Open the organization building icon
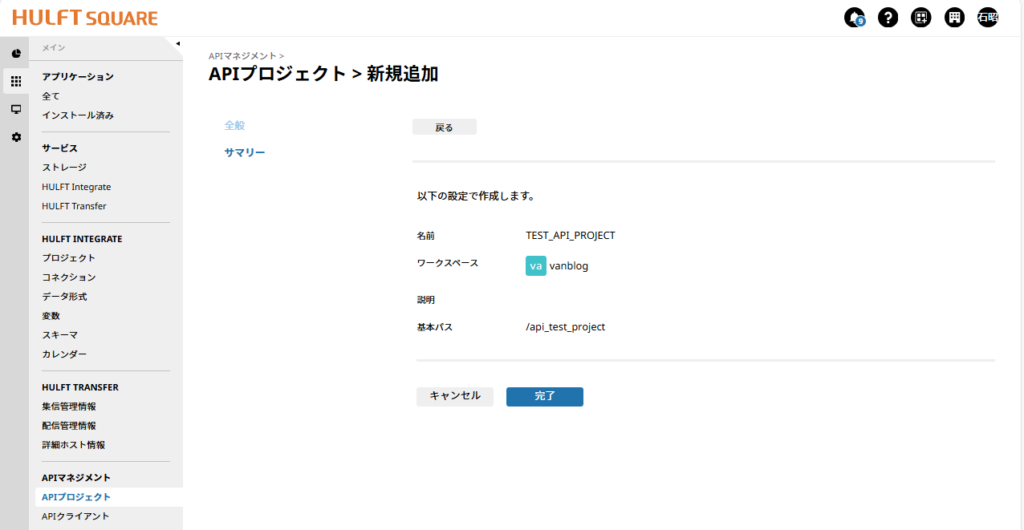Image resolution: width=1024 pixels, height=530 pixels. click(954, 18)
